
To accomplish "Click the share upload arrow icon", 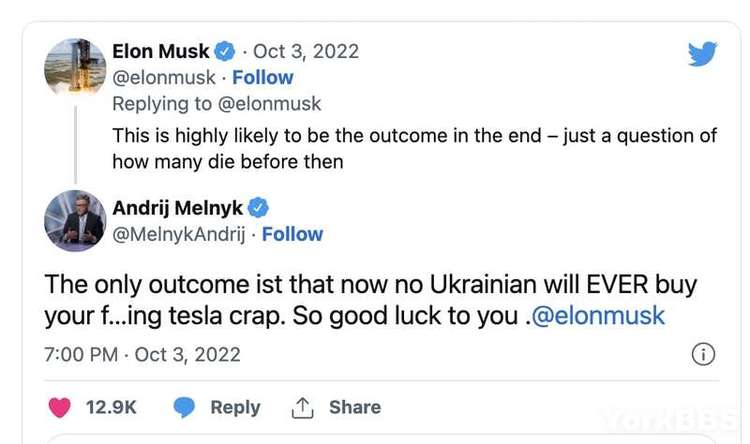I will [x=302, y=407].
